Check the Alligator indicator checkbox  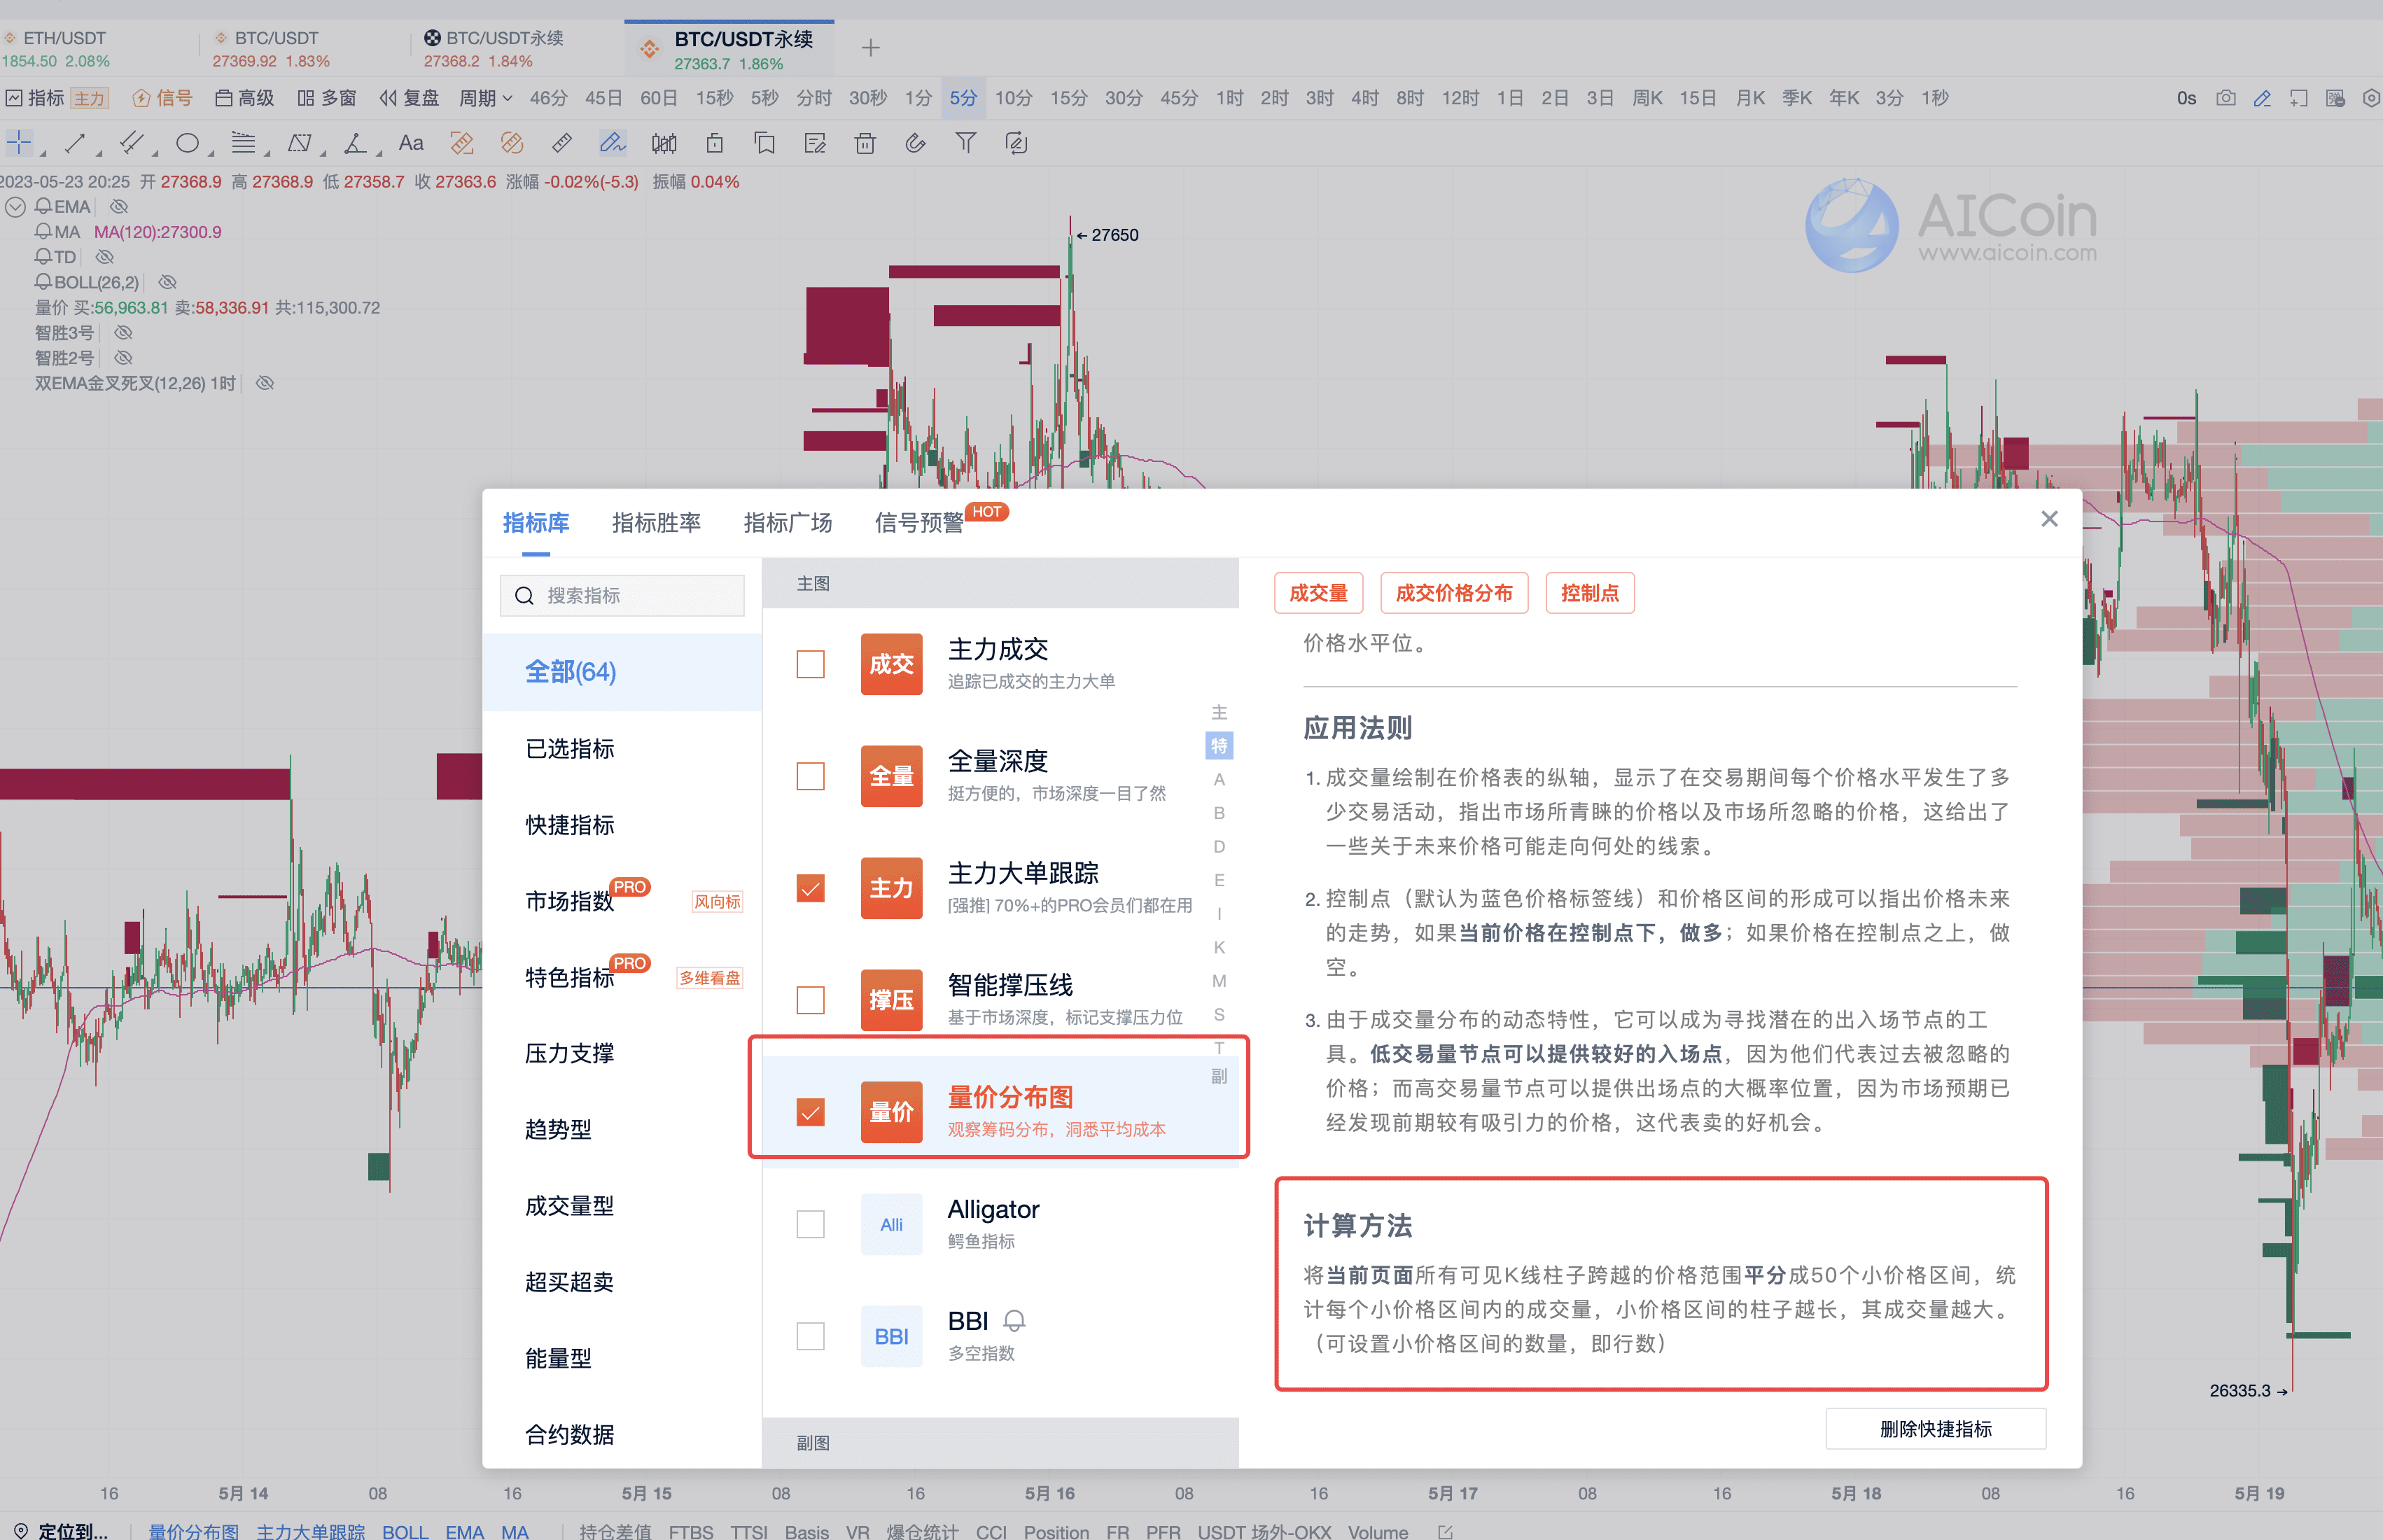810,1224
